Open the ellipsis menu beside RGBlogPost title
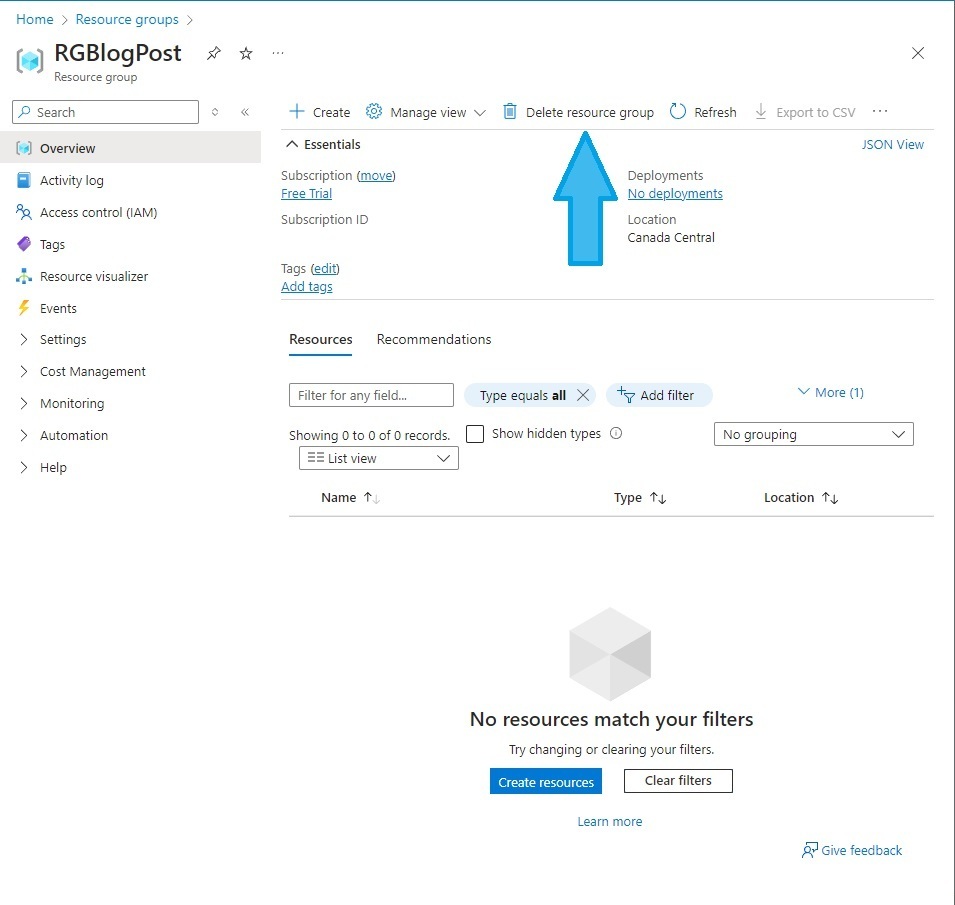The width and height of the screenshot is (955, 905). pyautogui.click(x=278, y=53)
